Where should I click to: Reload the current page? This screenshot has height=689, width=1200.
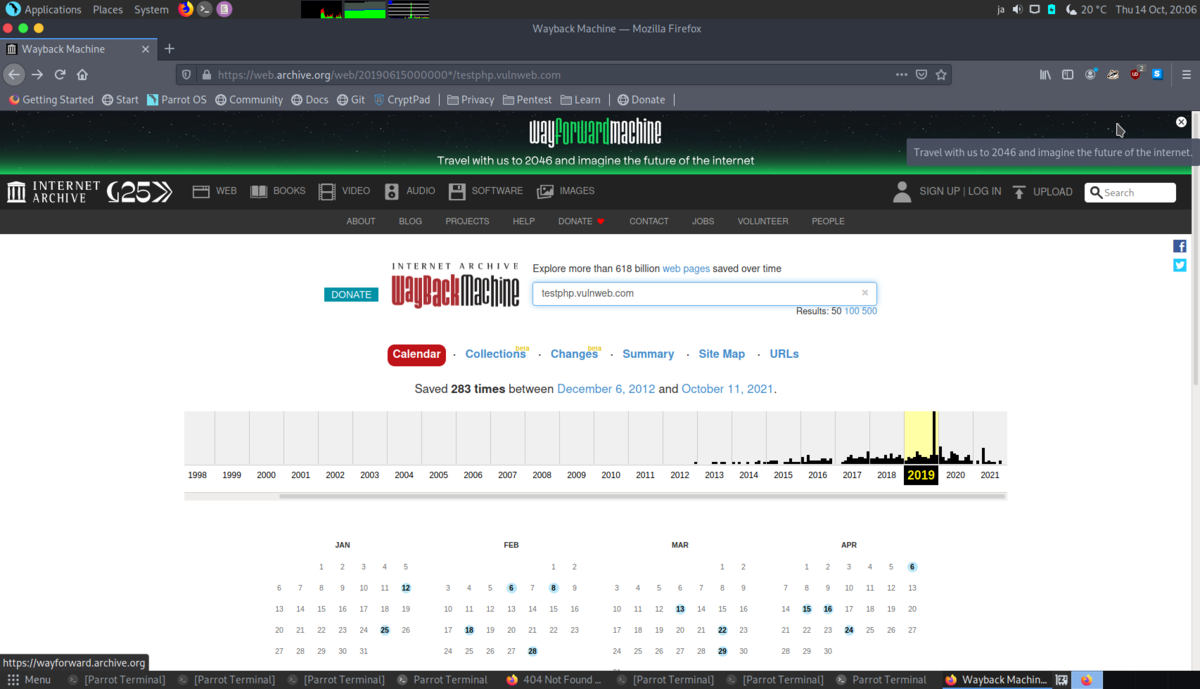point(60,74)
